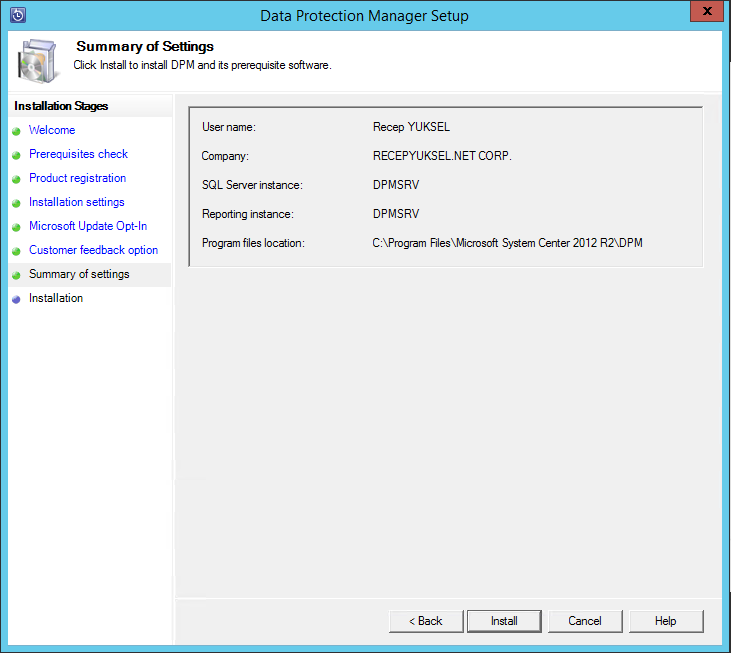Click the SQL Server instance: label

(252, 185)
